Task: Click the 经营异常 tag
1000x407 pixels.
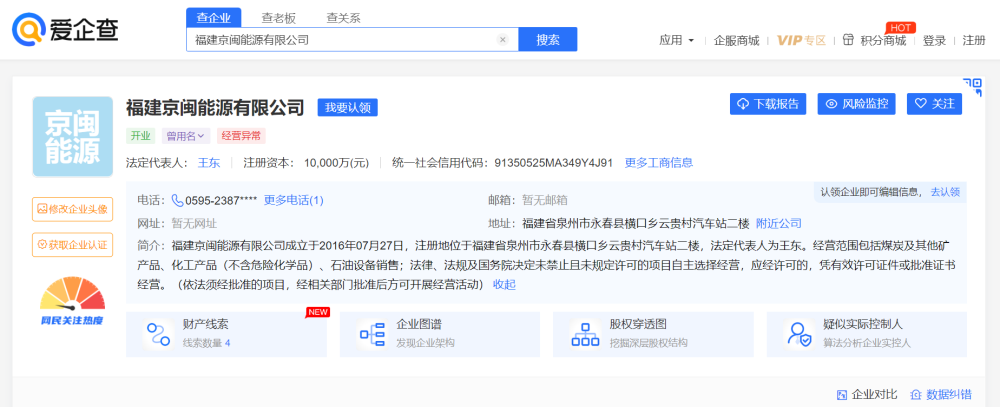Action: 241,136
